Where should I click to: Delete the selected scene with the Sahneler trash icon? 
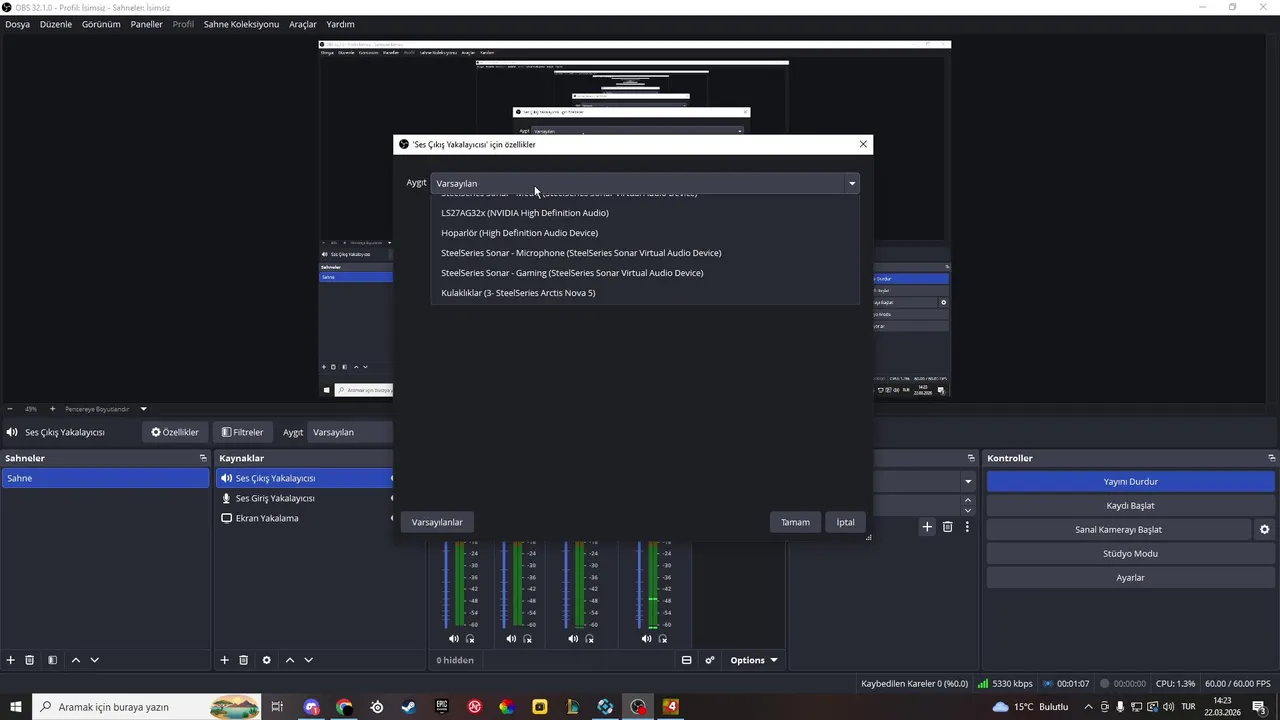point(30,660)
